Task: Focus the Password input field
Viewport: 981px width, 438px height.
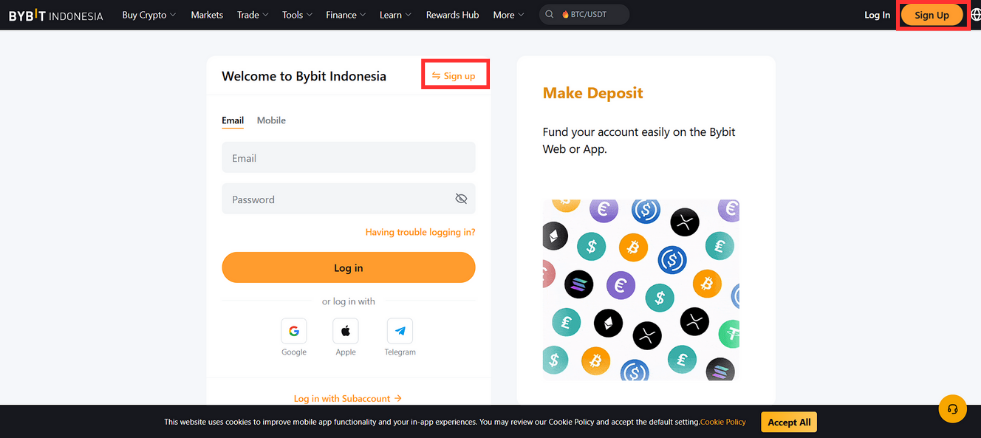Action: tap(348, 199)
